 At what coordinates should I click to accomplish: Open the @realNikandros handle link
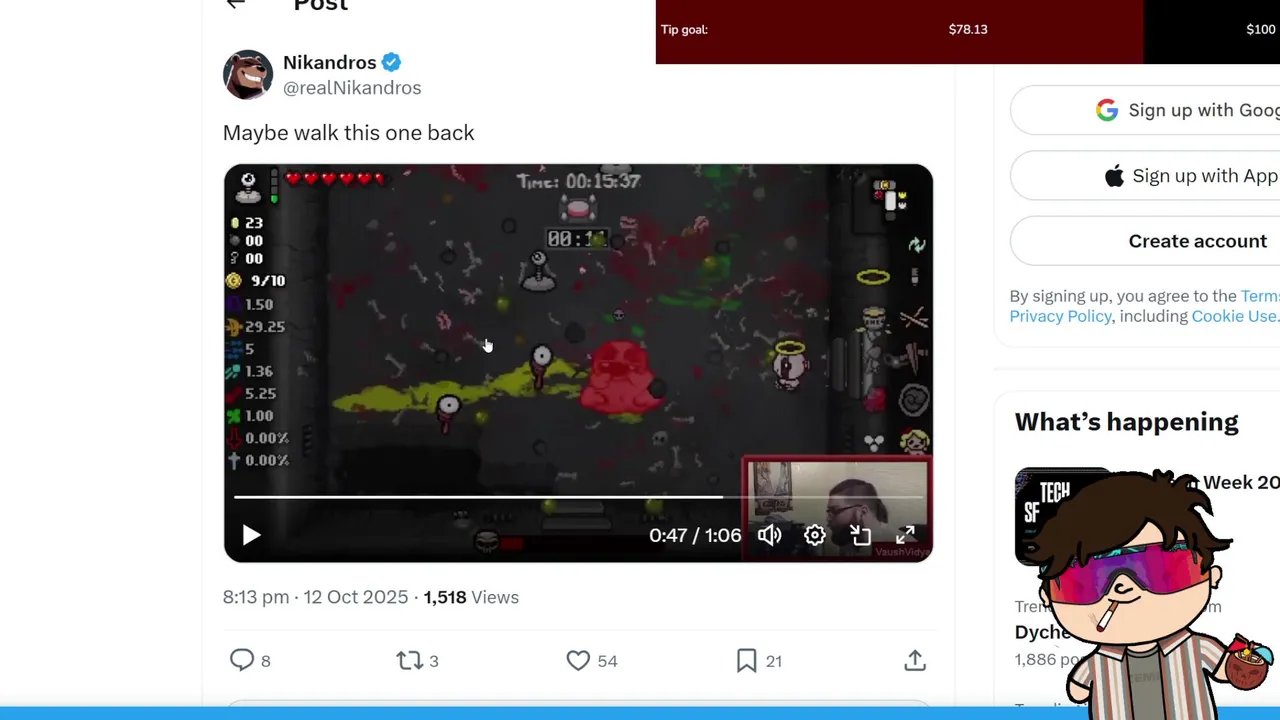[x=352, y=88]
